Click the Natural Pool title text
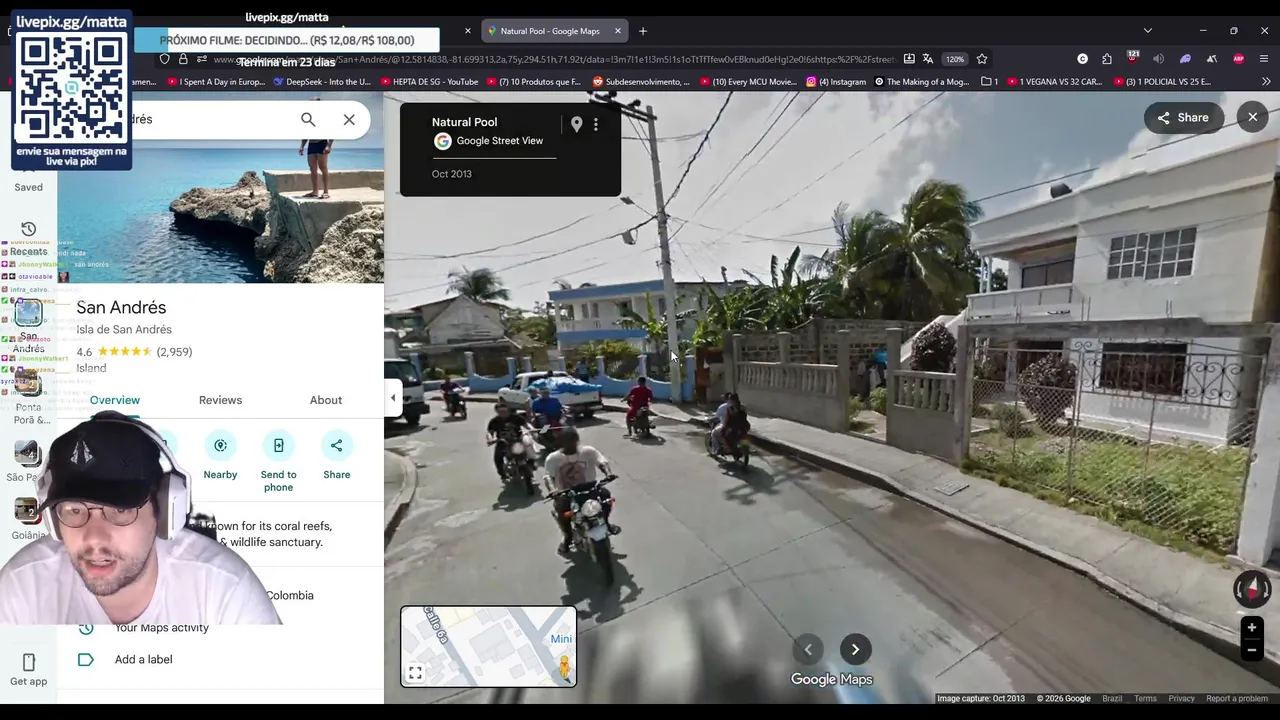The height and width of the screenshot is (720, 1280). coord(464,122)
